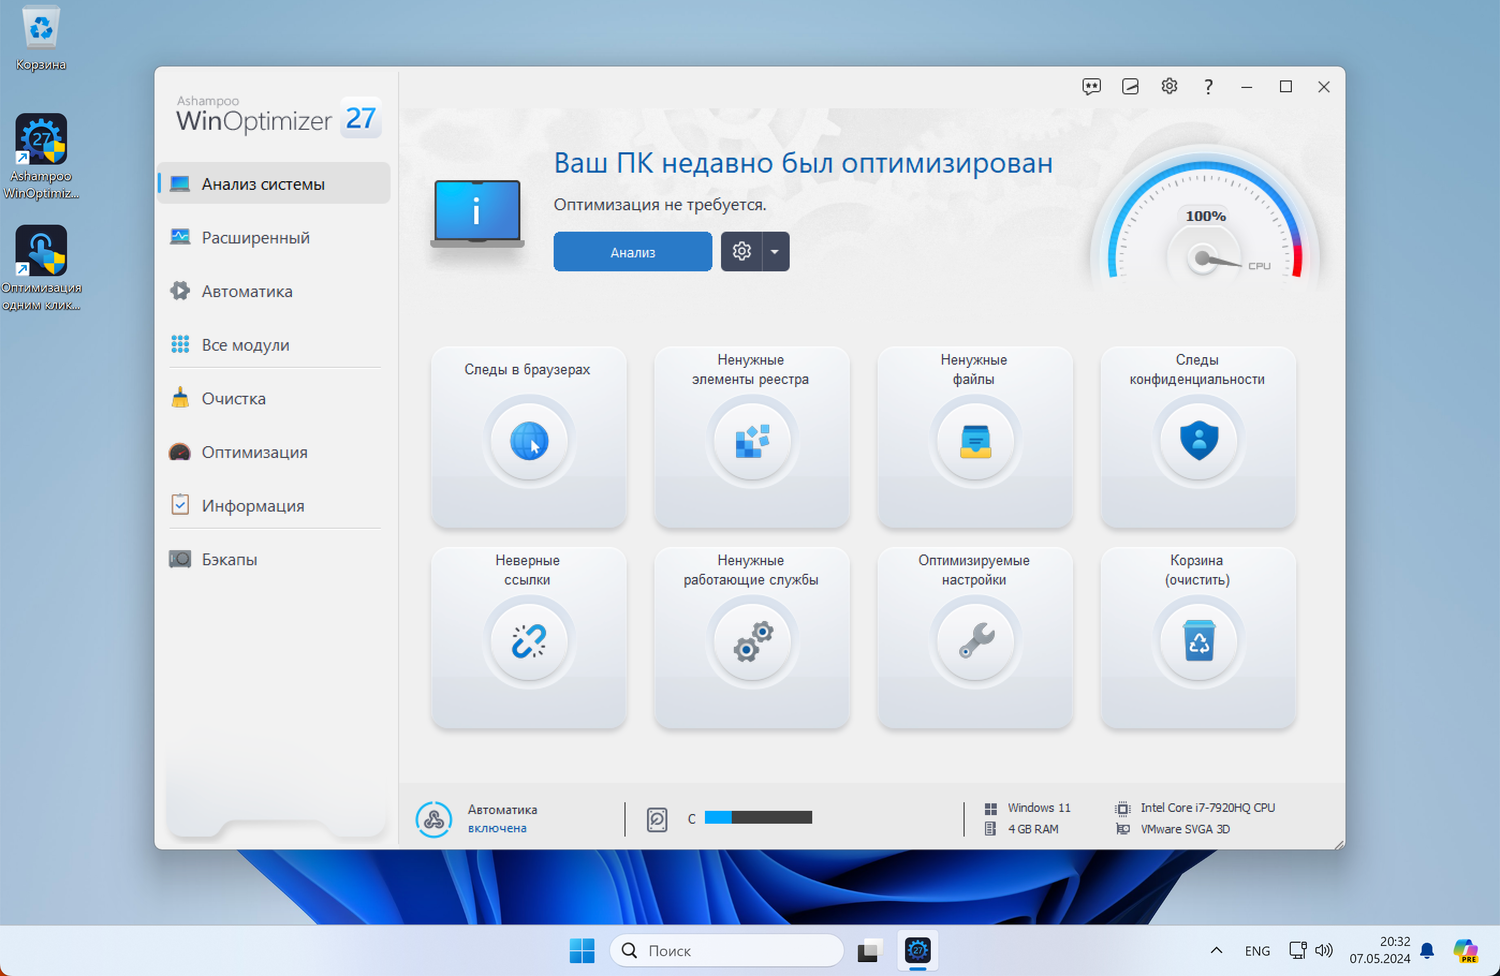Click the Intel Core i7-7920HQ CPU text
This screenshot has width=1500, height=976.
pyautogui.click(x=1208, y=808)
